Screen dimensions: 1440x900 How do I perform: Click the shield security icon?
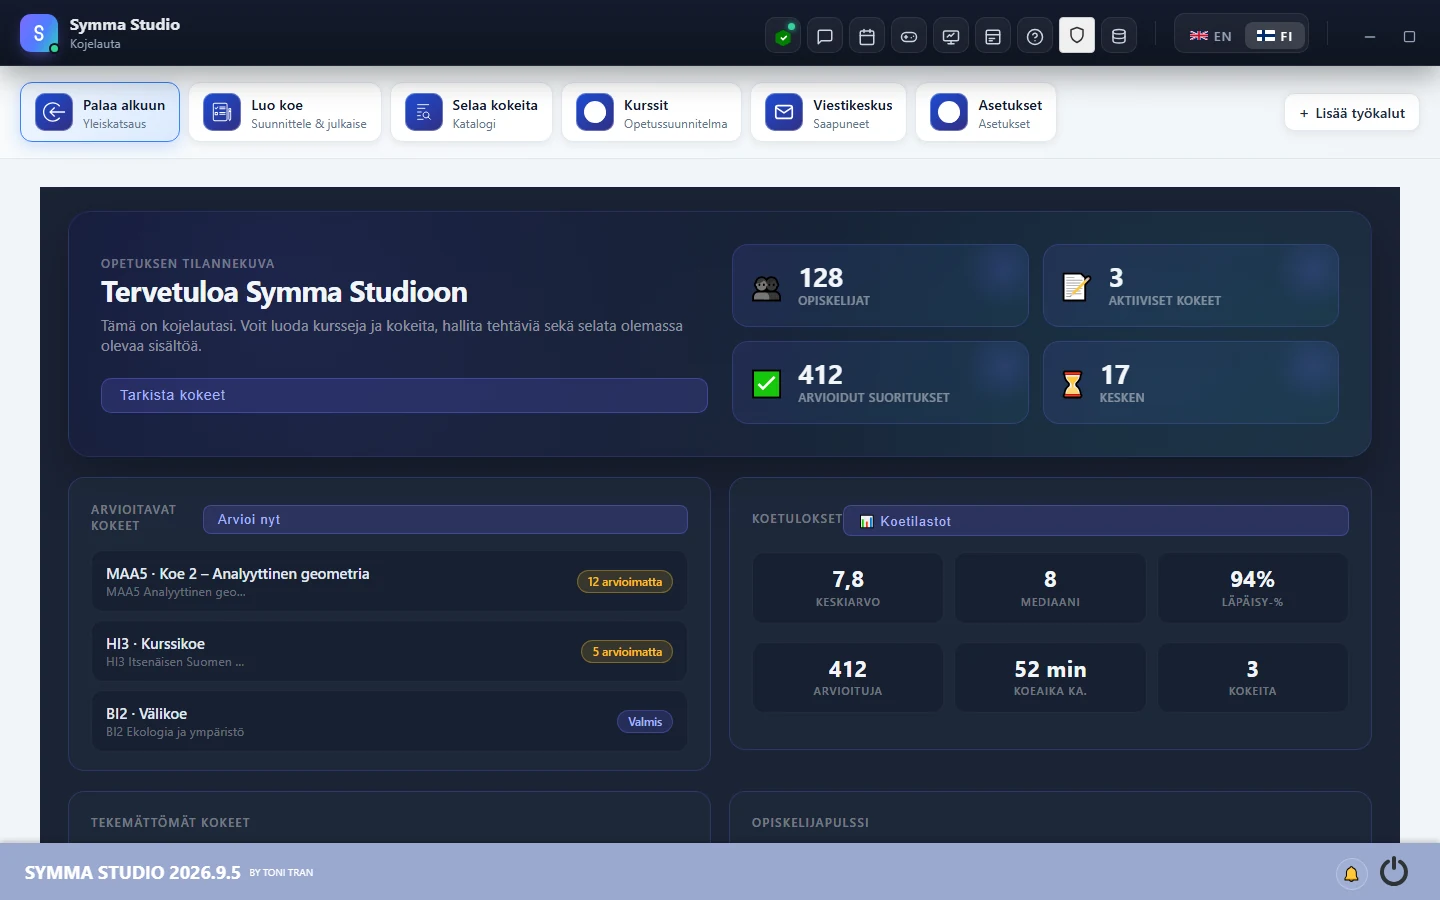coord(1077,36)
